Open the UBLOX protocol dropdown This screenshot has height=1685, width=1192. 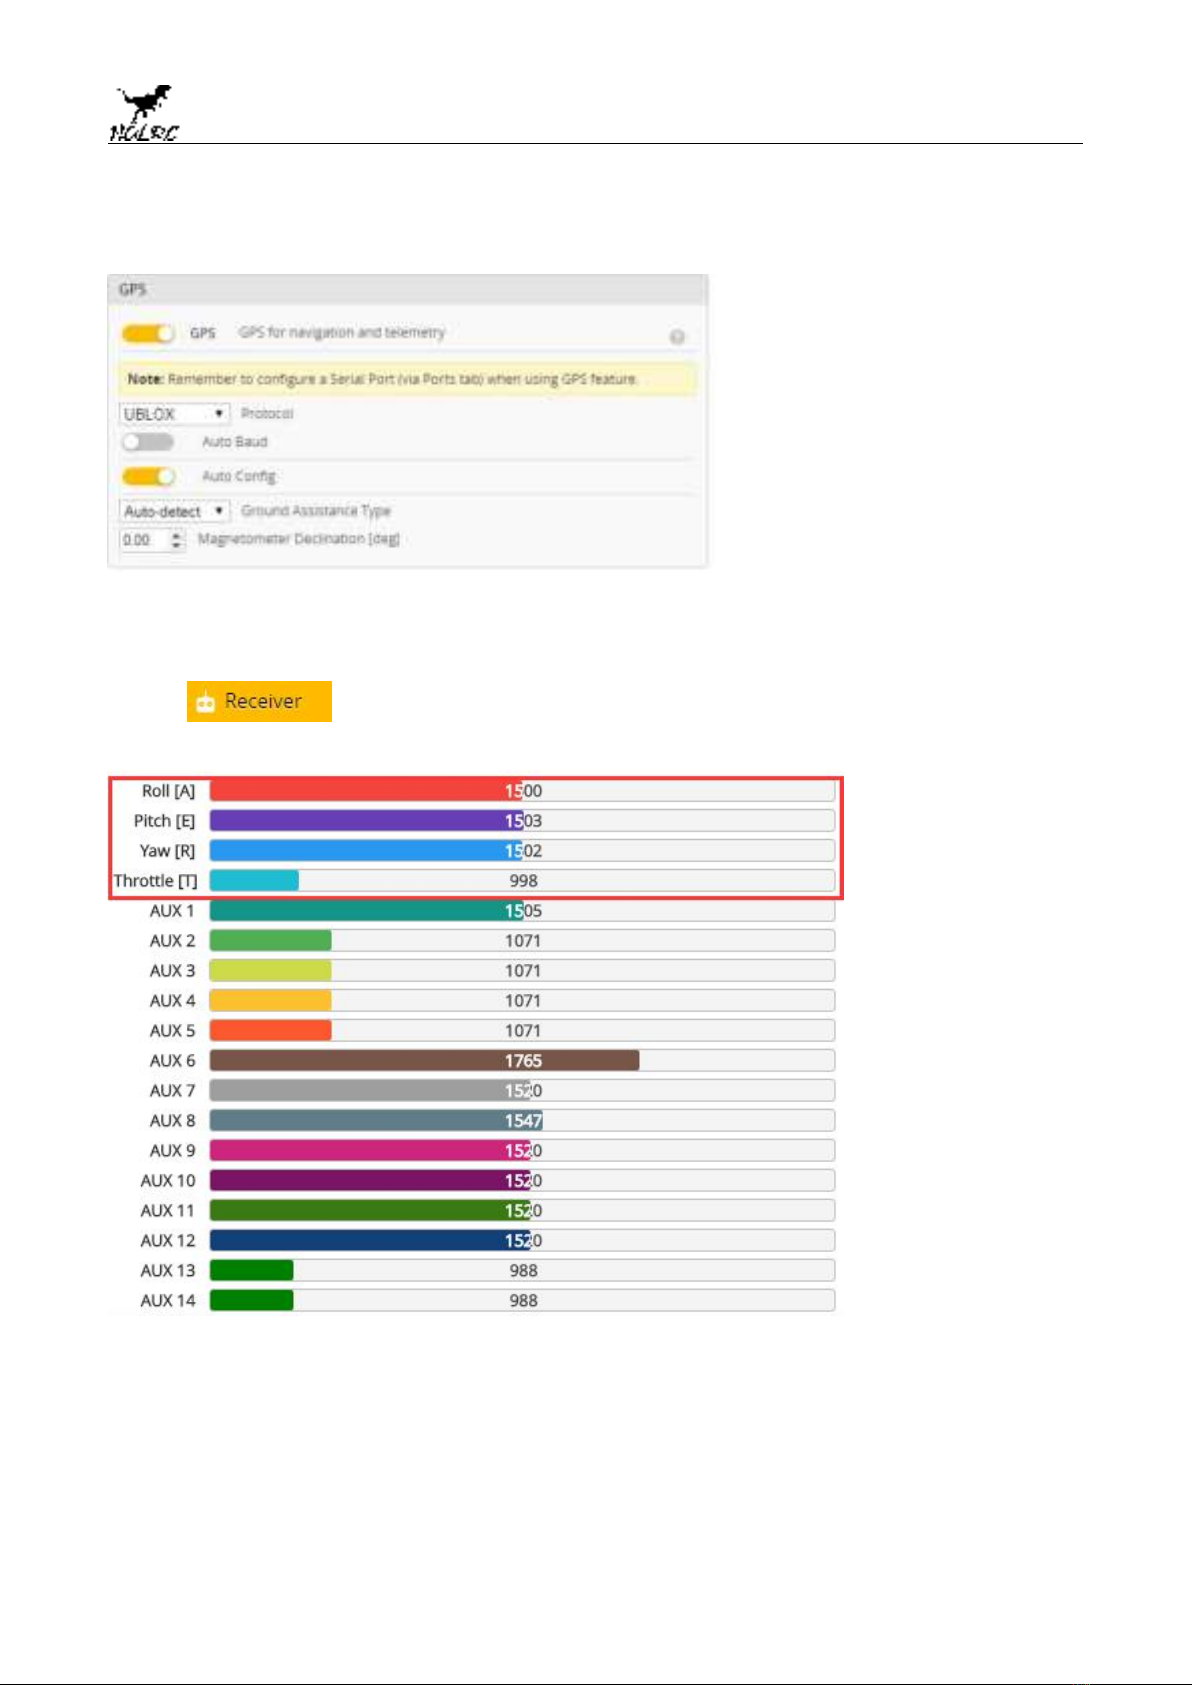(174, 414)
